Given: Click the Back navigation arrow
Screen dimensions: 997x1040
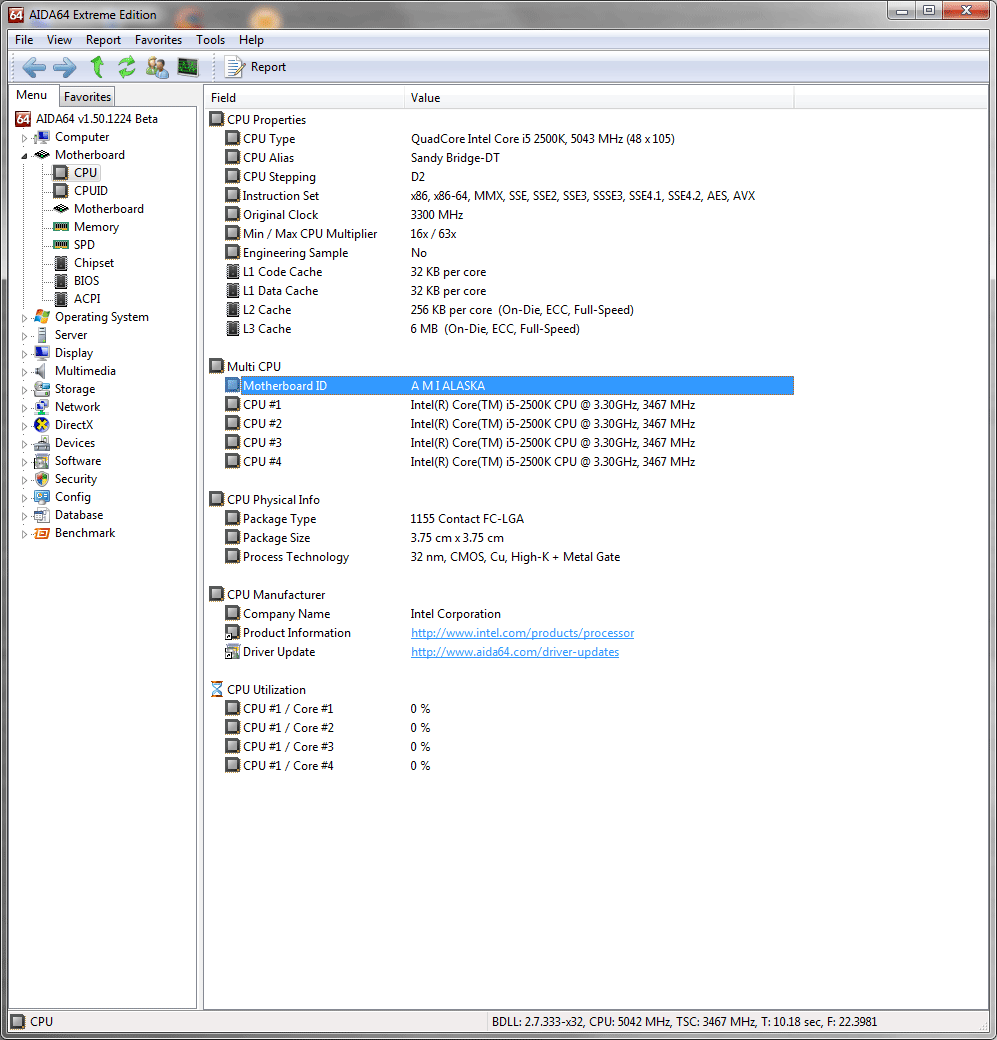Looking at the screenshot, I should (x=34, y=67).
